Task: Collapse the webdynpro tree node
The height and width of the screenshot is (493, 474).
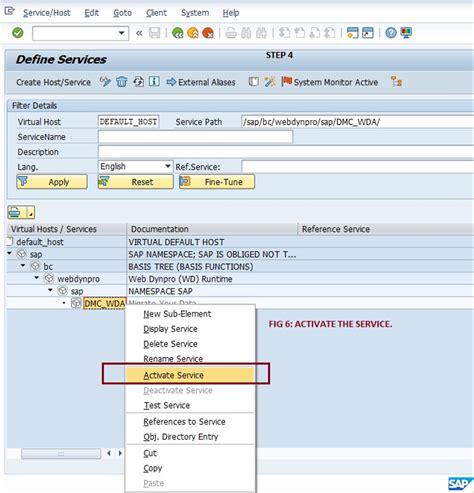Action: (x=37, y=278)
